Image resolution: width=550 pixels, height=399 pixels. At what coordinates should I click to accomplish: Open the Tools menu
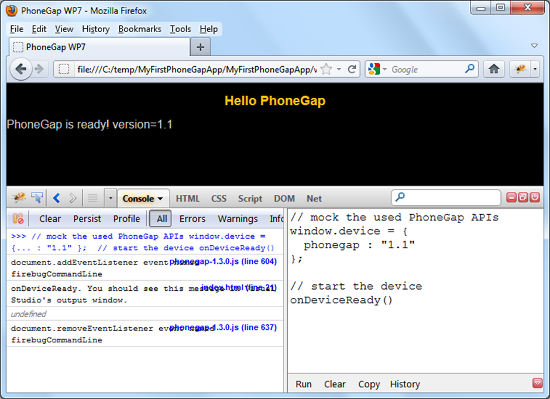(180, 29)
